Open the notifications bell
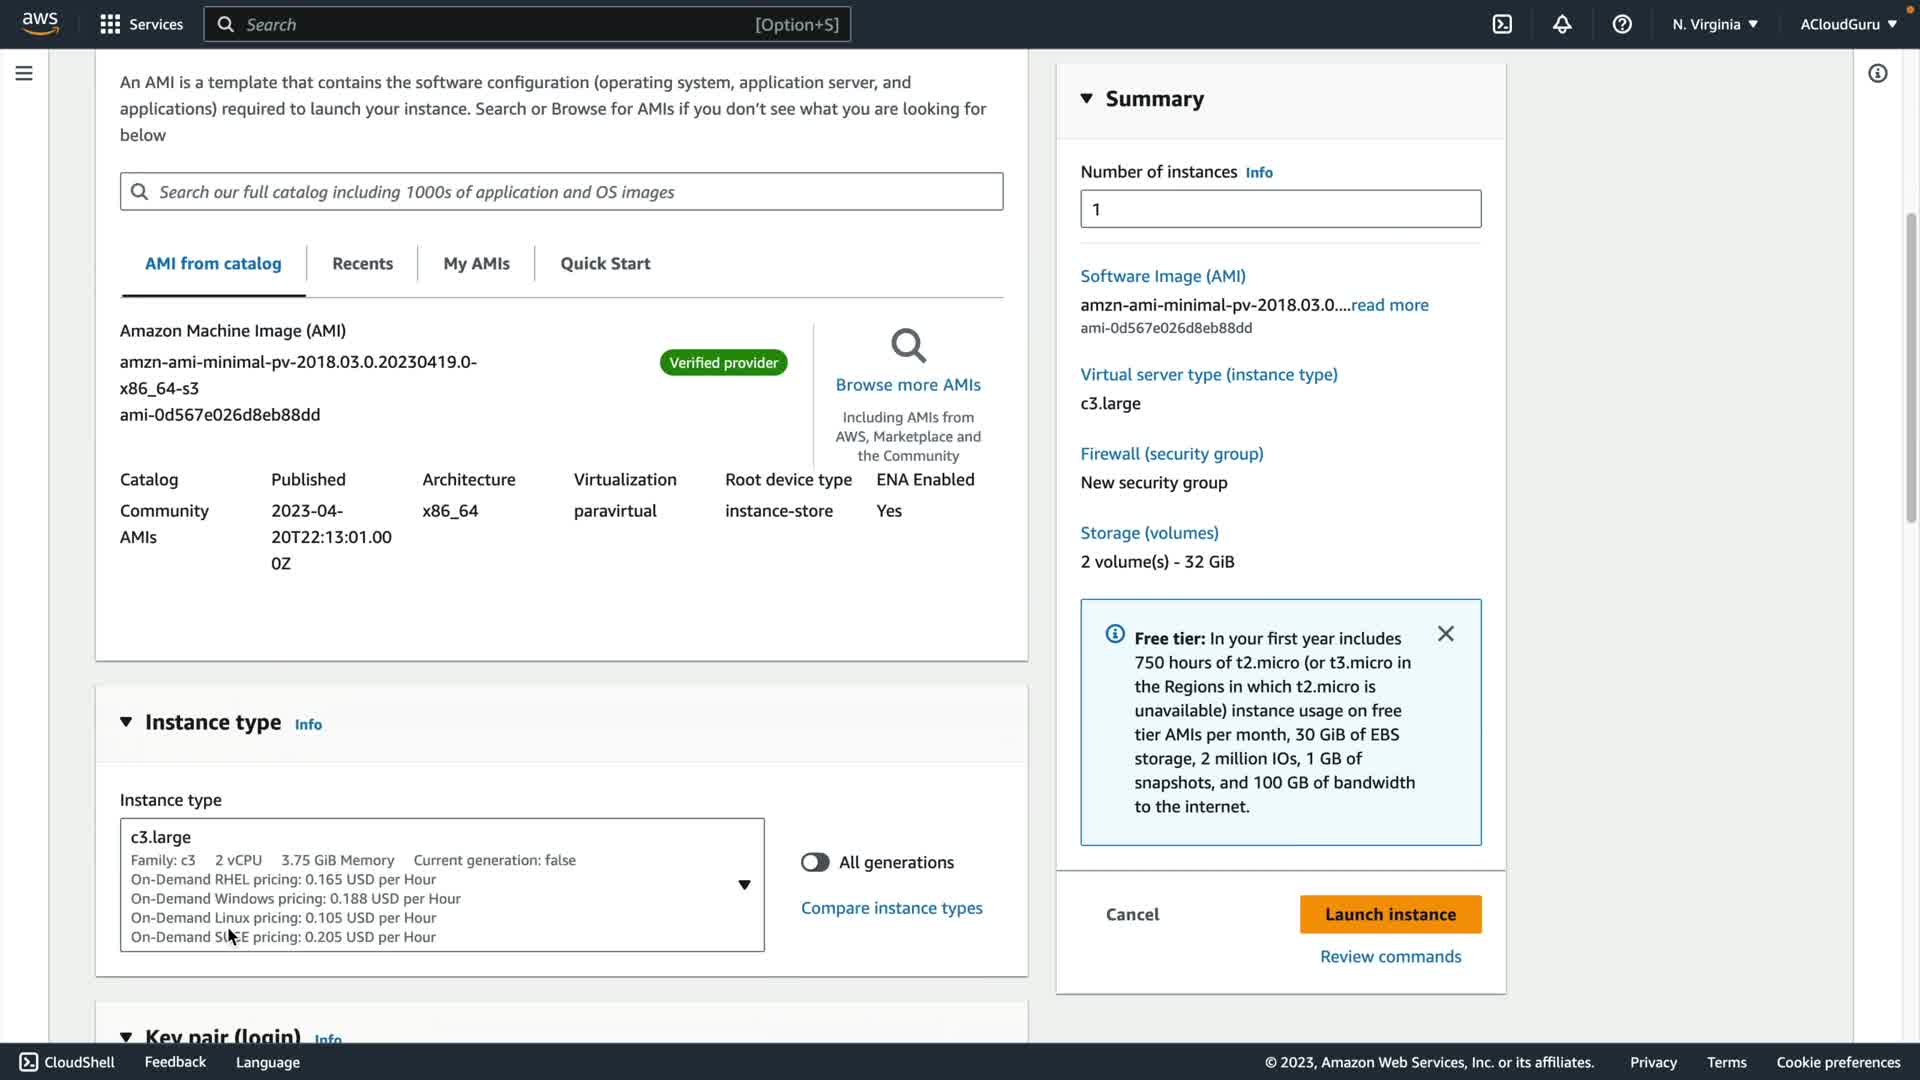The height and width of the screenshot is (1080, 1920). tap(1562, 24)
